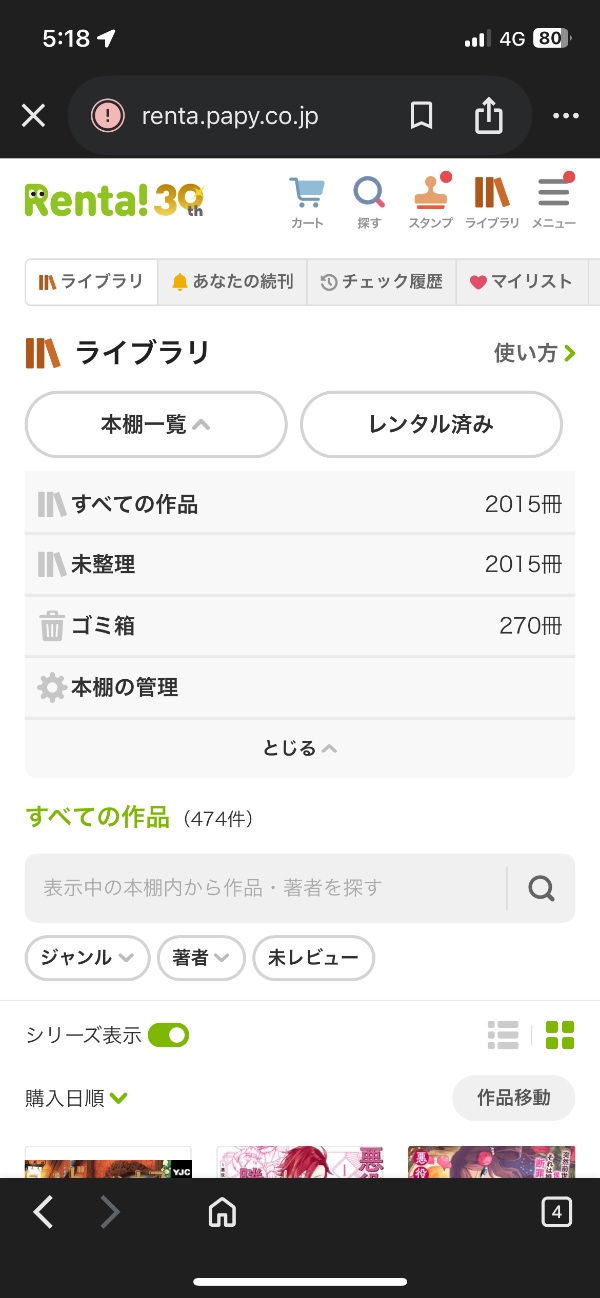Switch to the マイリスト tab

(520, 282)
